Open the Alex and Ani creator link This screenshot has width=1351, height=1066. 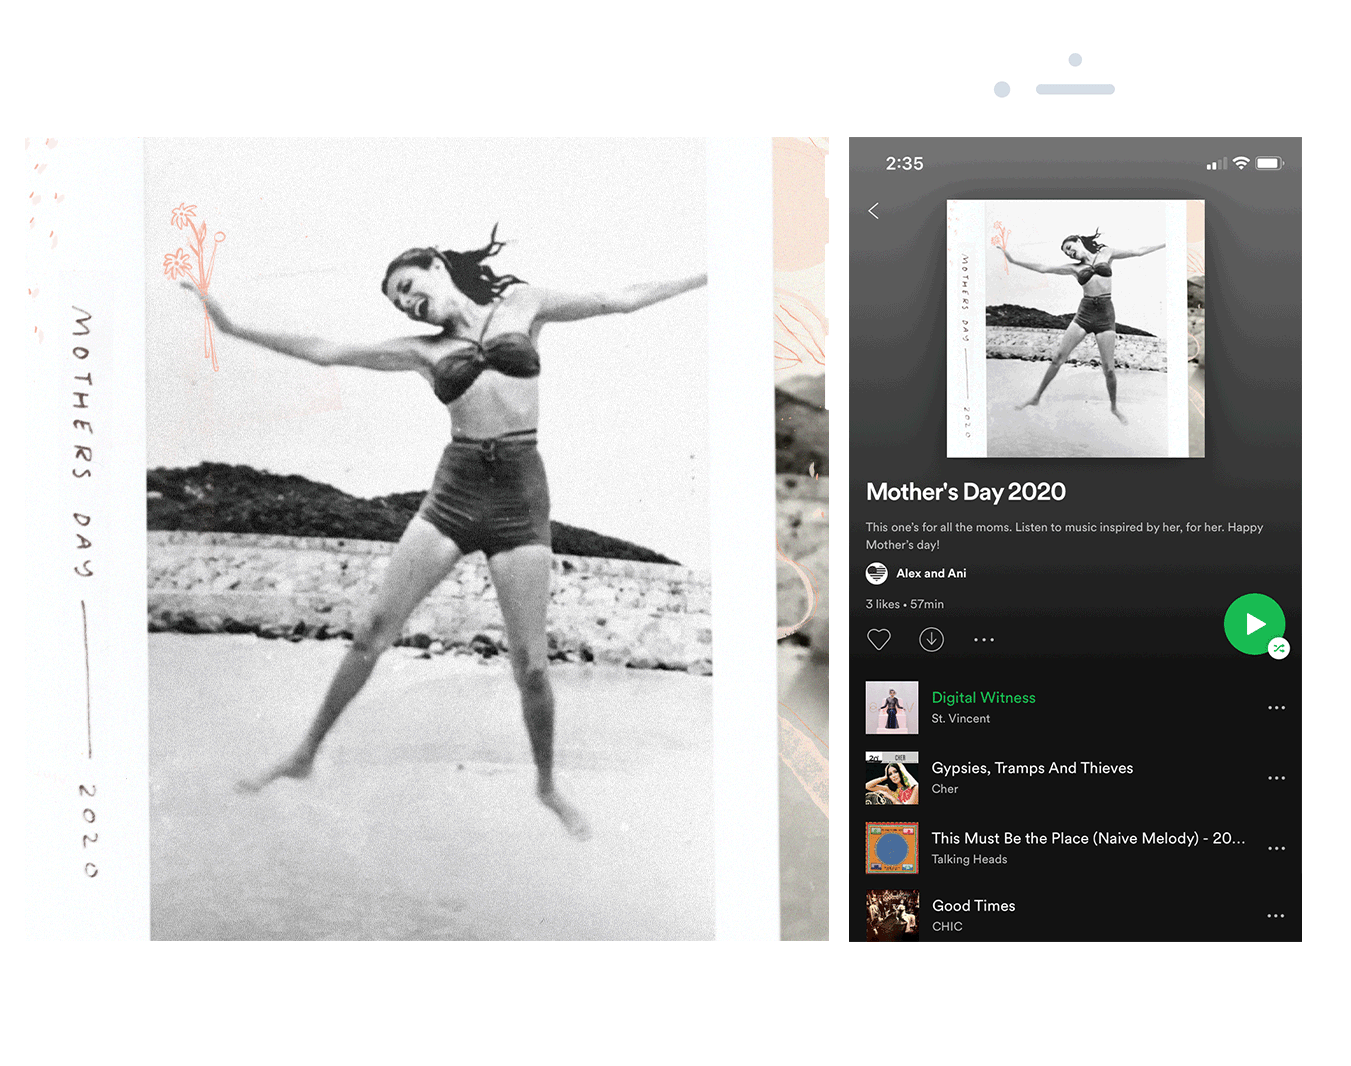[x=931, y=573]
